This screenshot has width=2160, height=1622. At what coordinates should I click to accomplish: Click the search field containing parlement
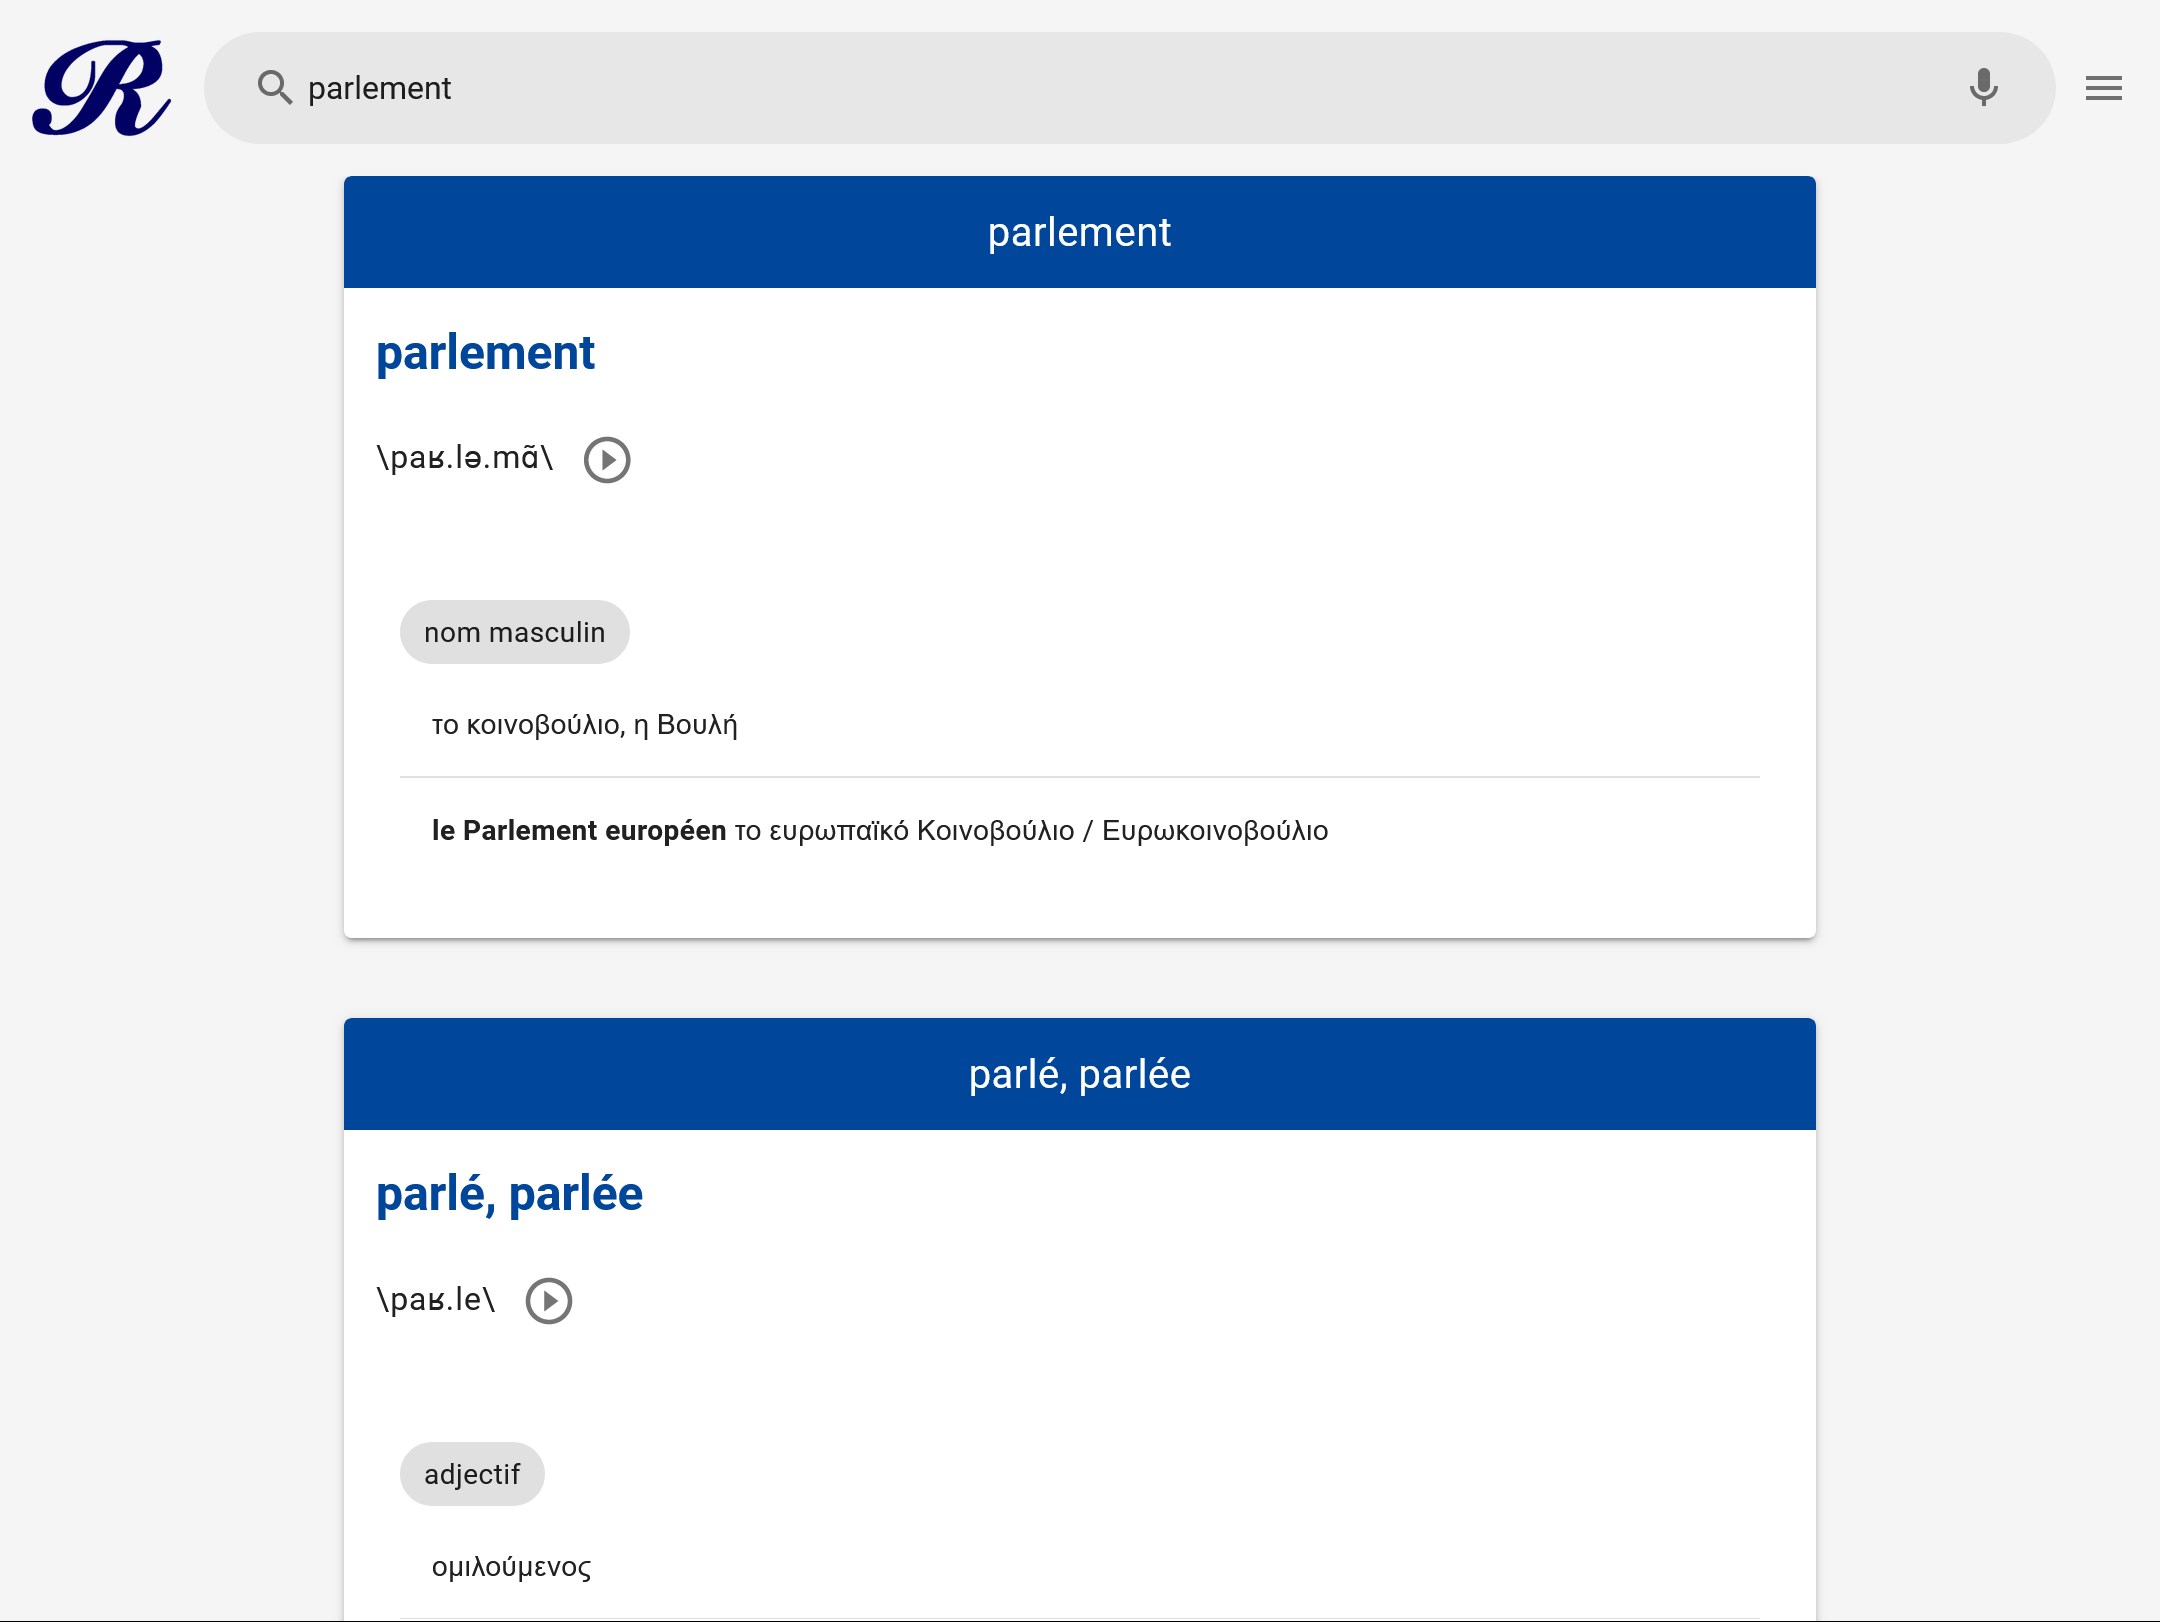(1100, 88)
